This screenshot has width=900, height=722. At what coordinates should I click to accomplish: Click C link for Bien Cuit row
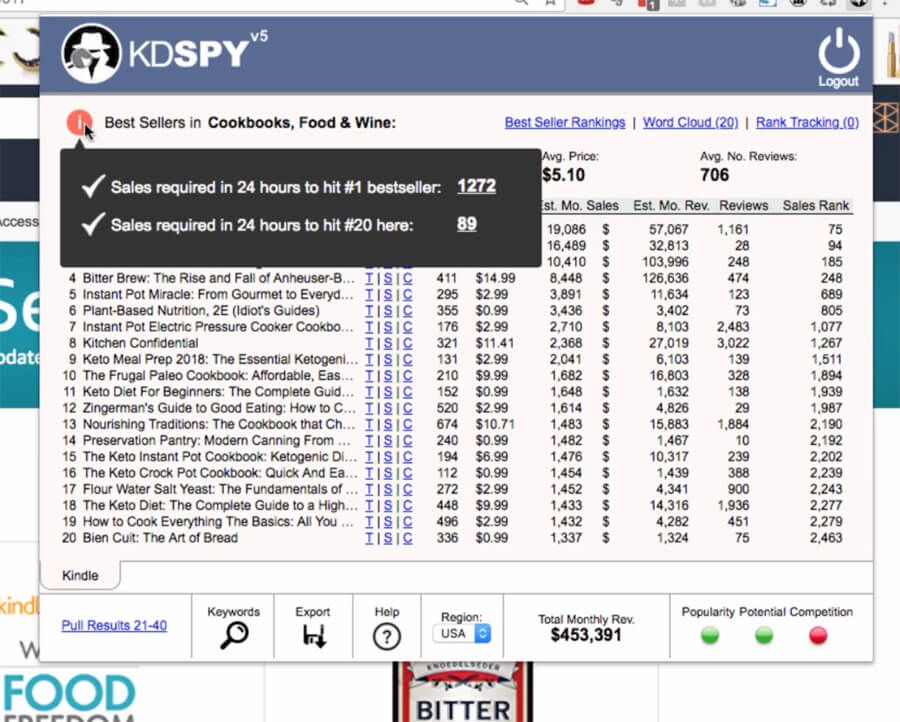point(407,538)
